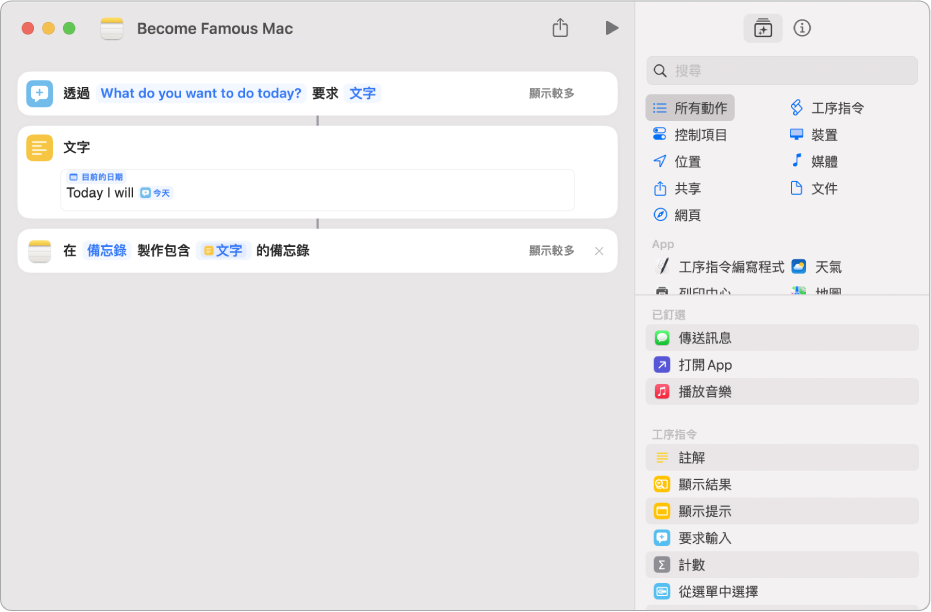Click the 傳送訊息 action
The height and width of the screenshot is (612, 931).
(782, 338)
